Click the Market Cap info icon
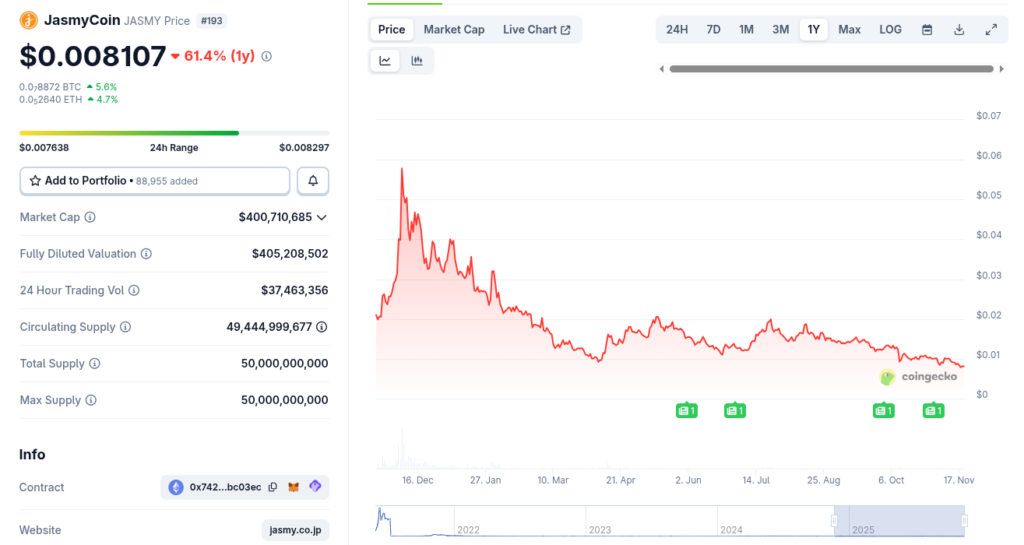The height and width of the screenshot is (545, 1024). click(x=90, y=217)
